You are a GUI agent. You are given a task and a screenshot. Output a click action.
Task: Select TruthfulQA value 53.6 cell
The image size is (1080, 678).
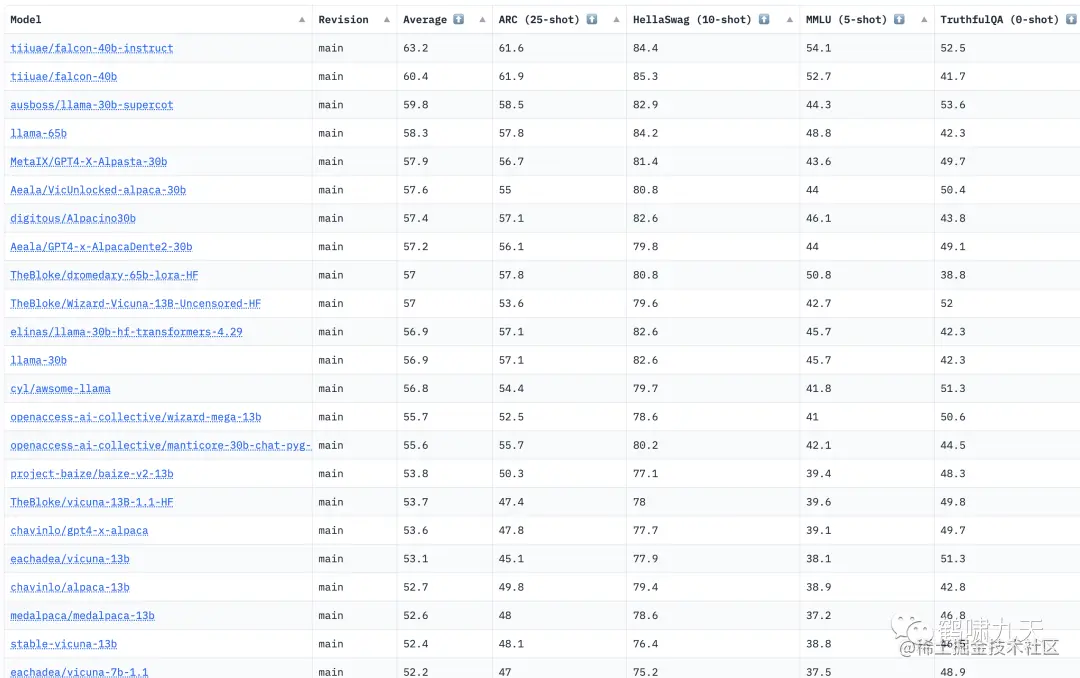[x=953, y=105]
